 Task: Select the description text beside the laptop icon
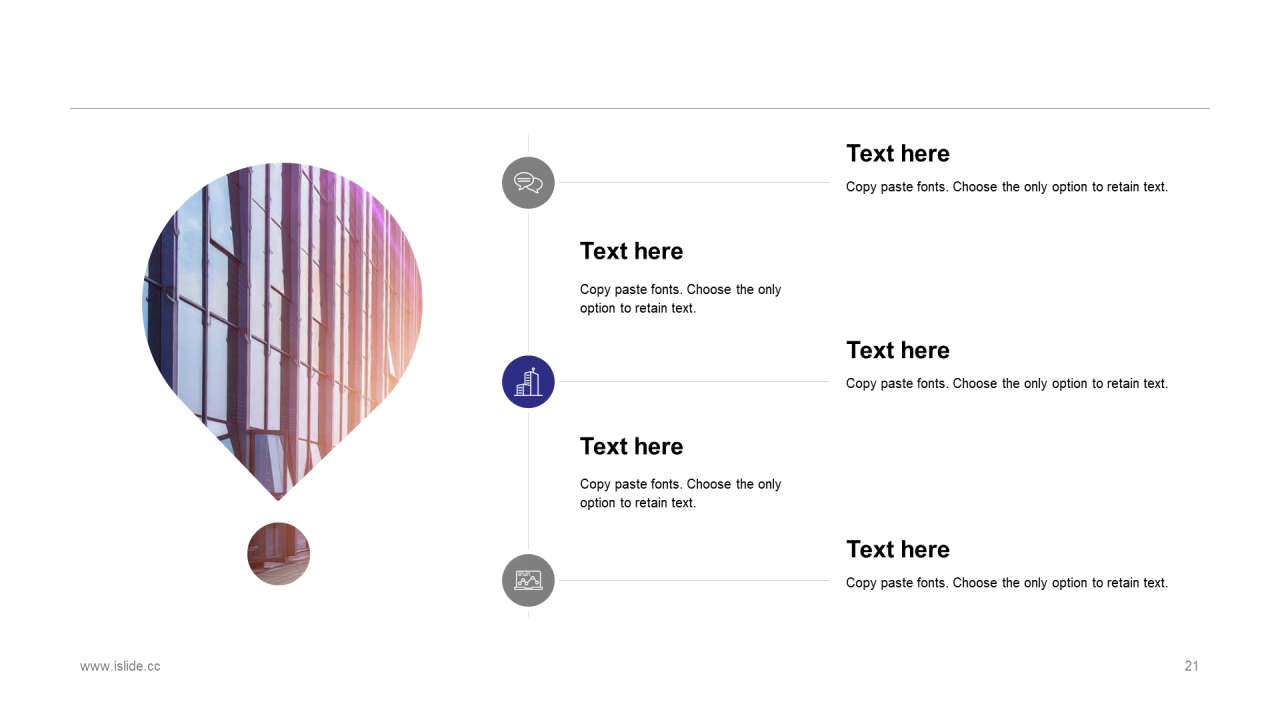pyautogui.click(x=1007, y=583)
